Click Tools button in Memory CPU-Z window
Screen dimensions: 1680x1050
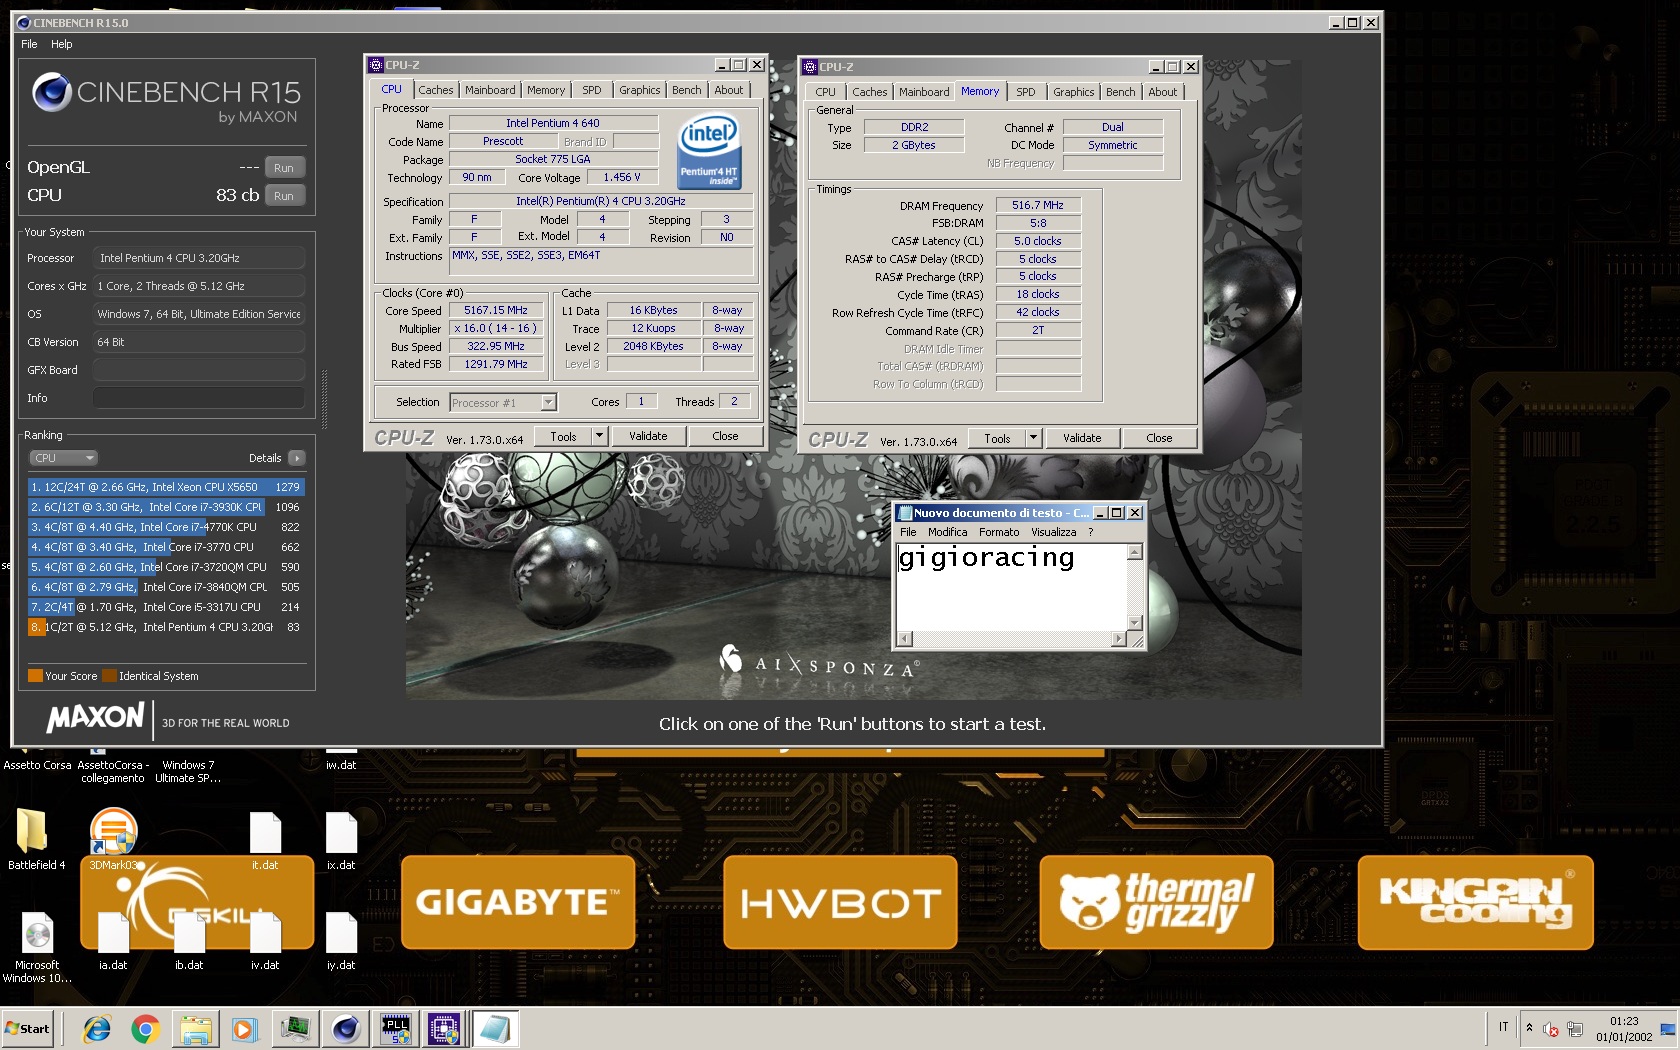(997, 438)
